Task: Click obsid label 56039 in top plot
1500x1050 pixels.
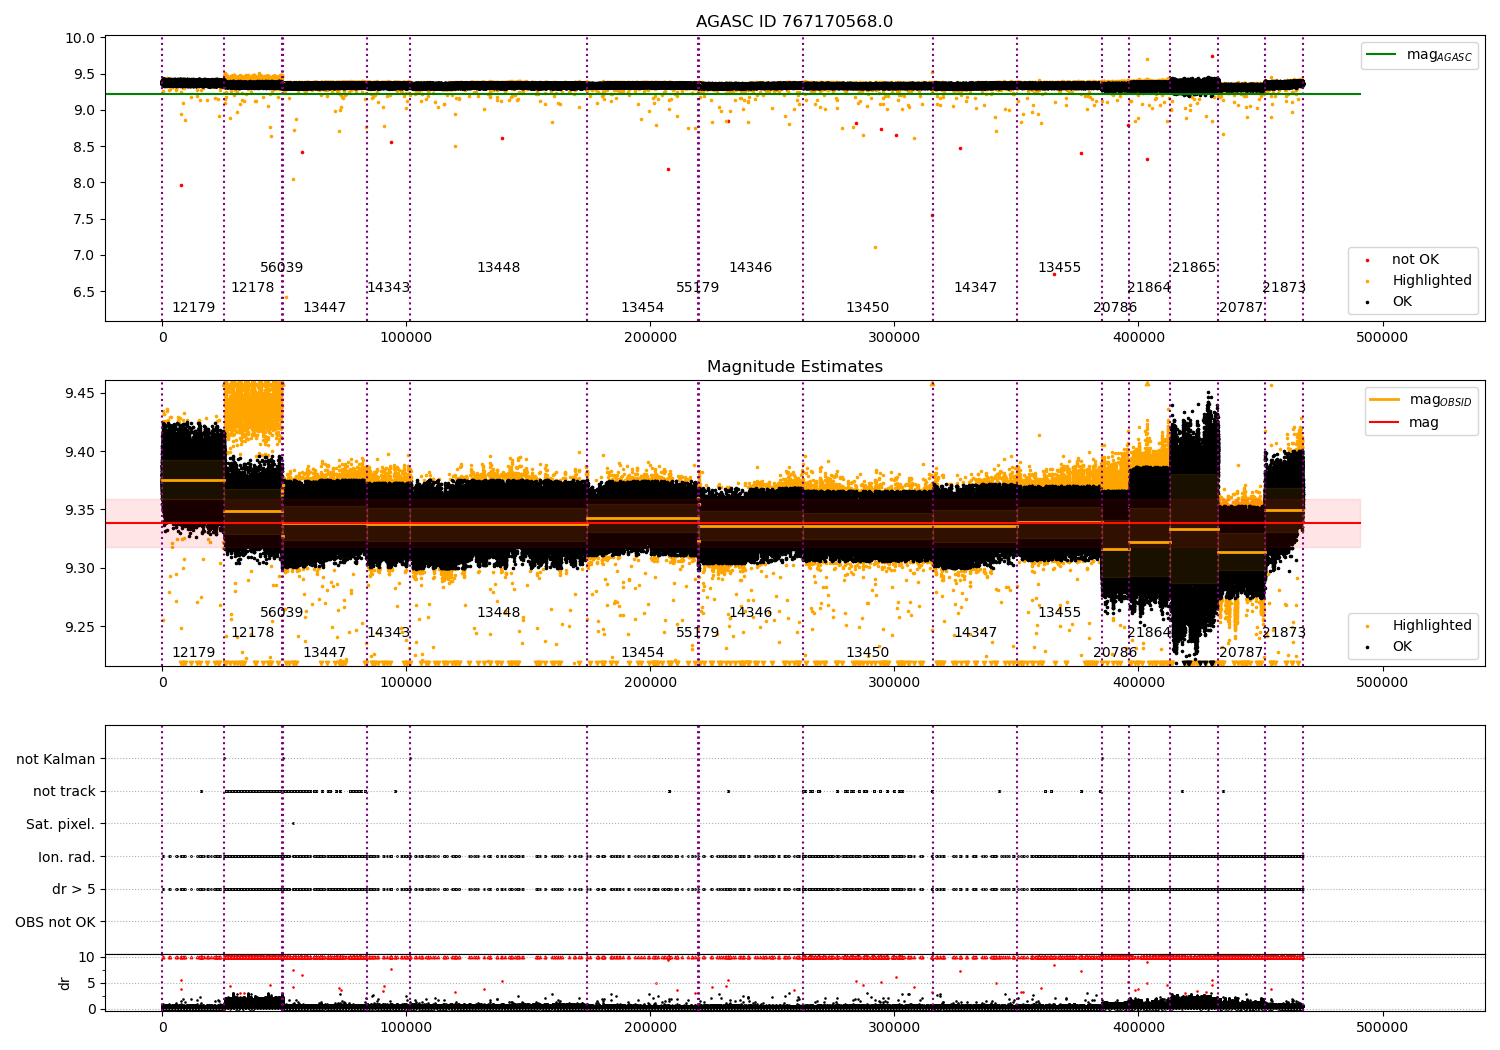Action: coord(281,268)
